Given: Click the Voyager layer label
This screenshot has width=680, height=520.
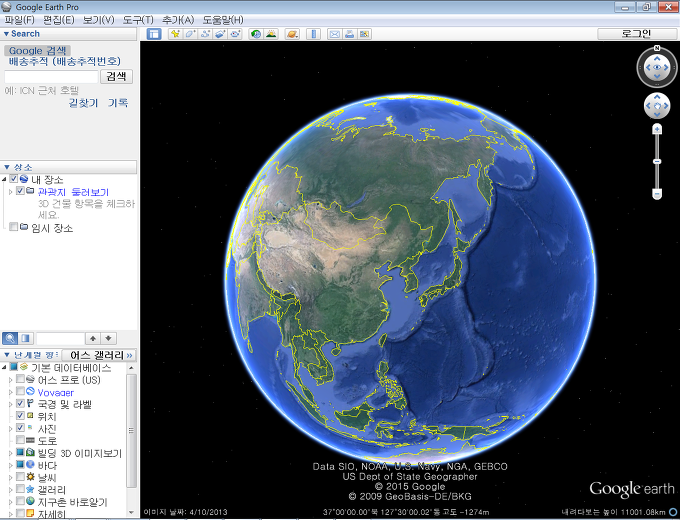Looking at the screenshot, I should pyautogui.click(x=56, y=392).
